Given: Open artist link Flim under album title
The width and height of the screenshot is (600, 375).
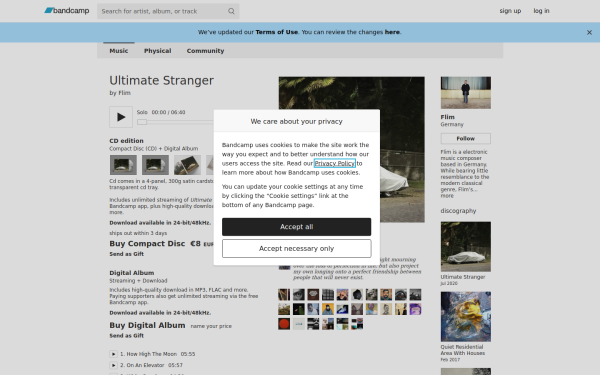Looking at the screenshot, I should click(124, 93).
